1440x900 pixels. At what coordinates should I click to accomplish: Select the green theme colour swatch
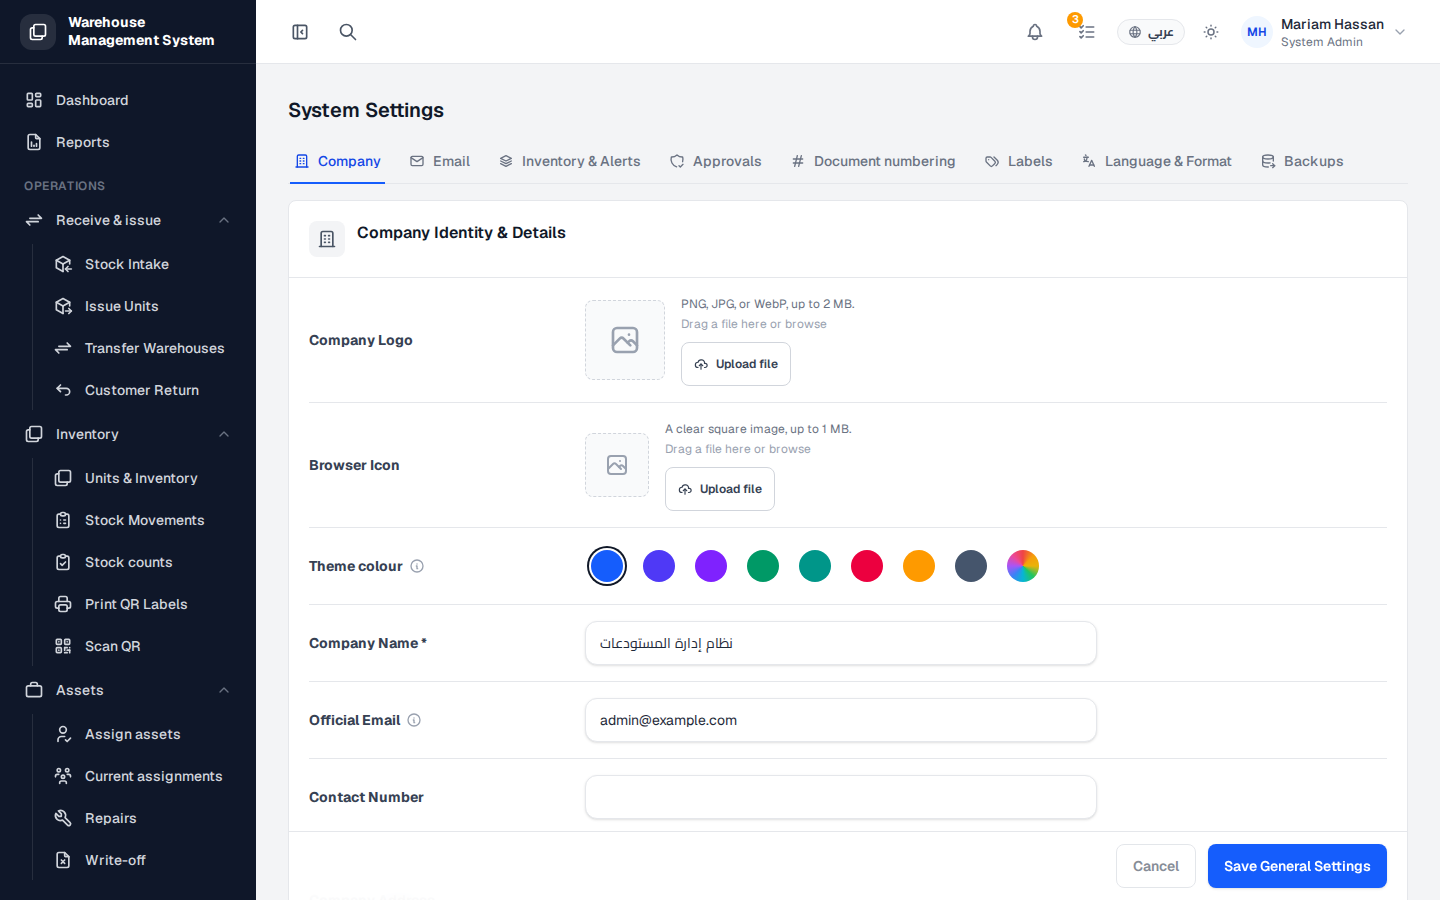click(x=763, y=566)
